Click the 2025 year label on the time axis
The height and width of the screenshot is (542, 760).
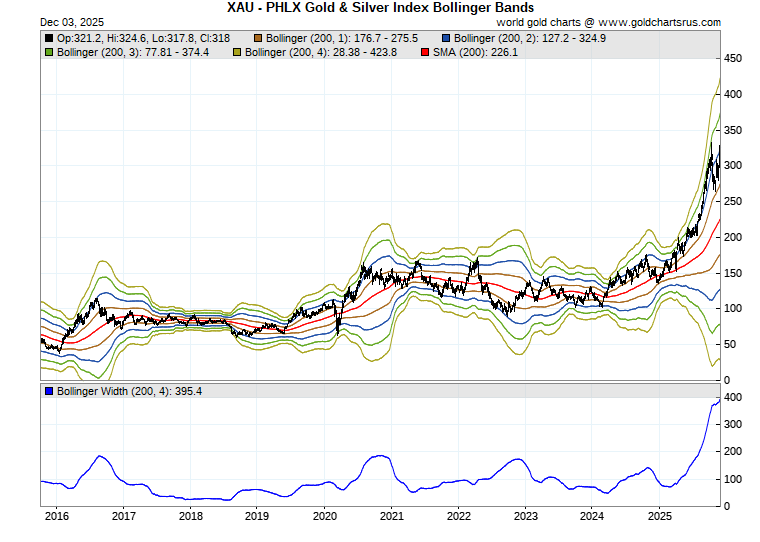click(659, 516)
